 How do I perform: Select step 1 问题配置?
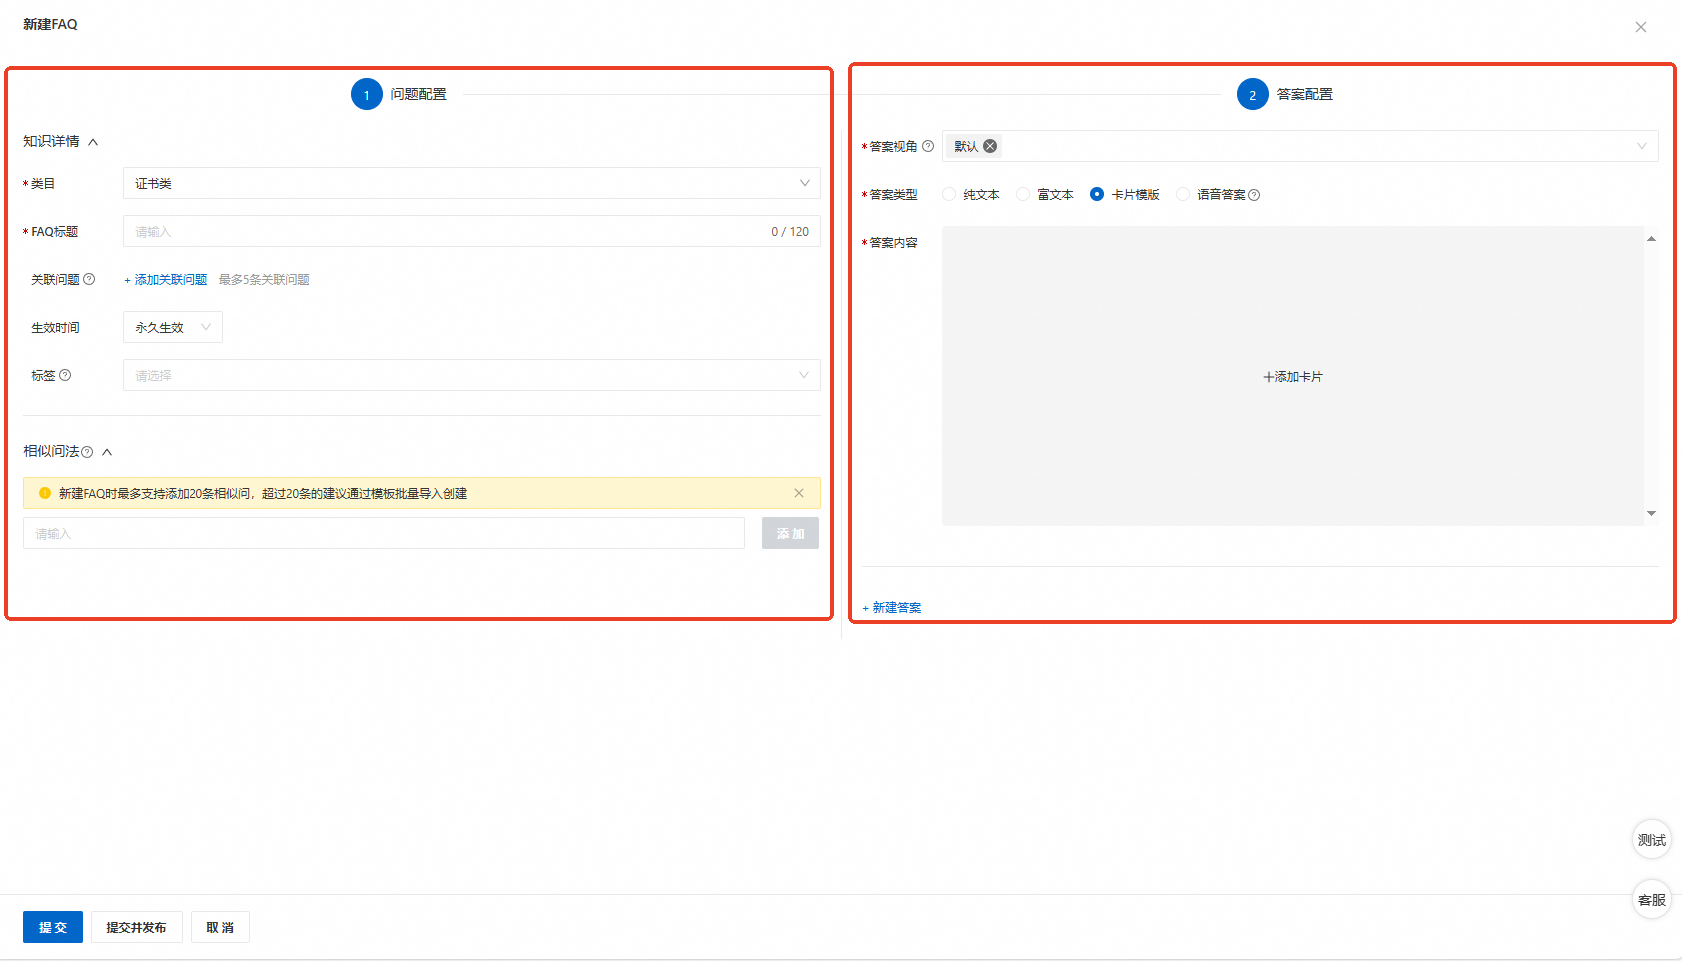tap(399, 94)
